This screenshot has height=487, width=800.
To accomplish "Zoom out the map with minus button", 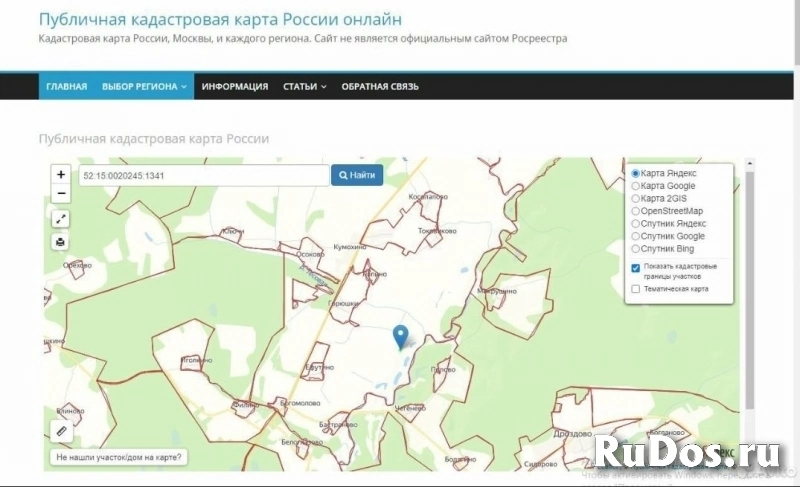I will [x=61, y=193].
